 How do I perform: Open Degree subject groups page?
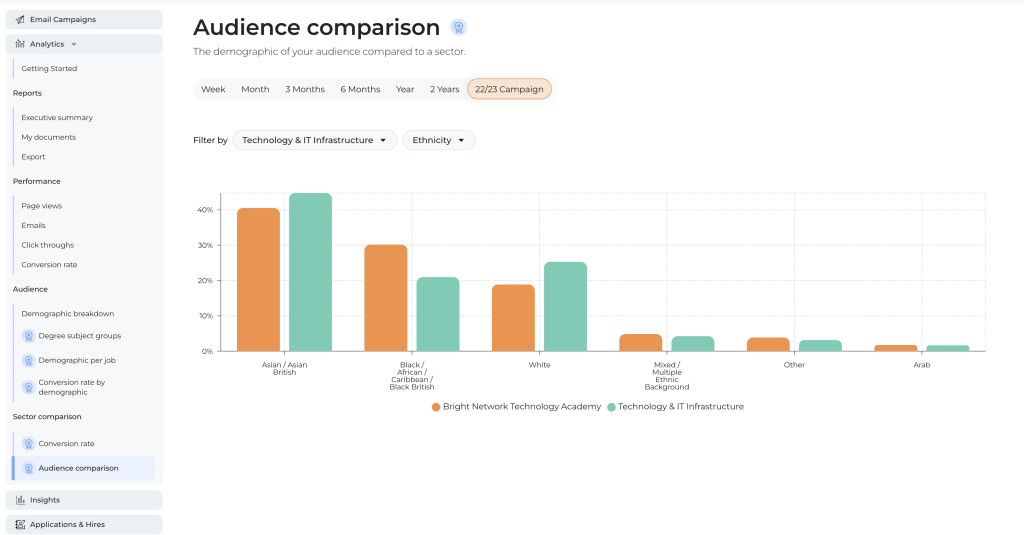80,336
